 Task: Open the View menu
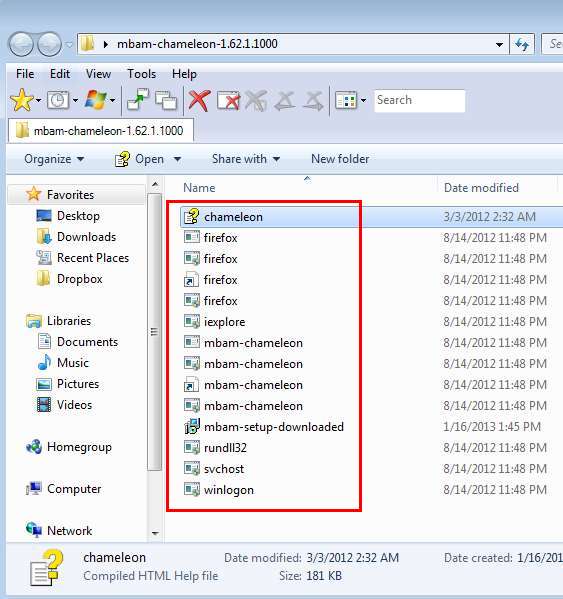click(98, 73)
